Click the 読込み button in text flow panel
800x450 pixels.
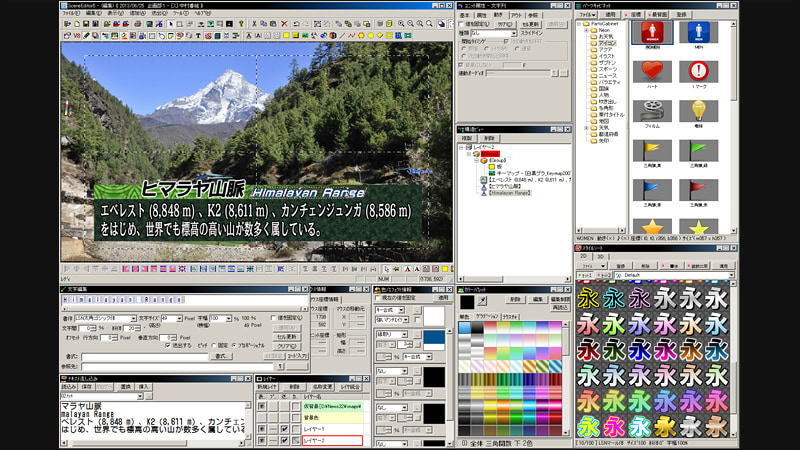click(69, 387)
